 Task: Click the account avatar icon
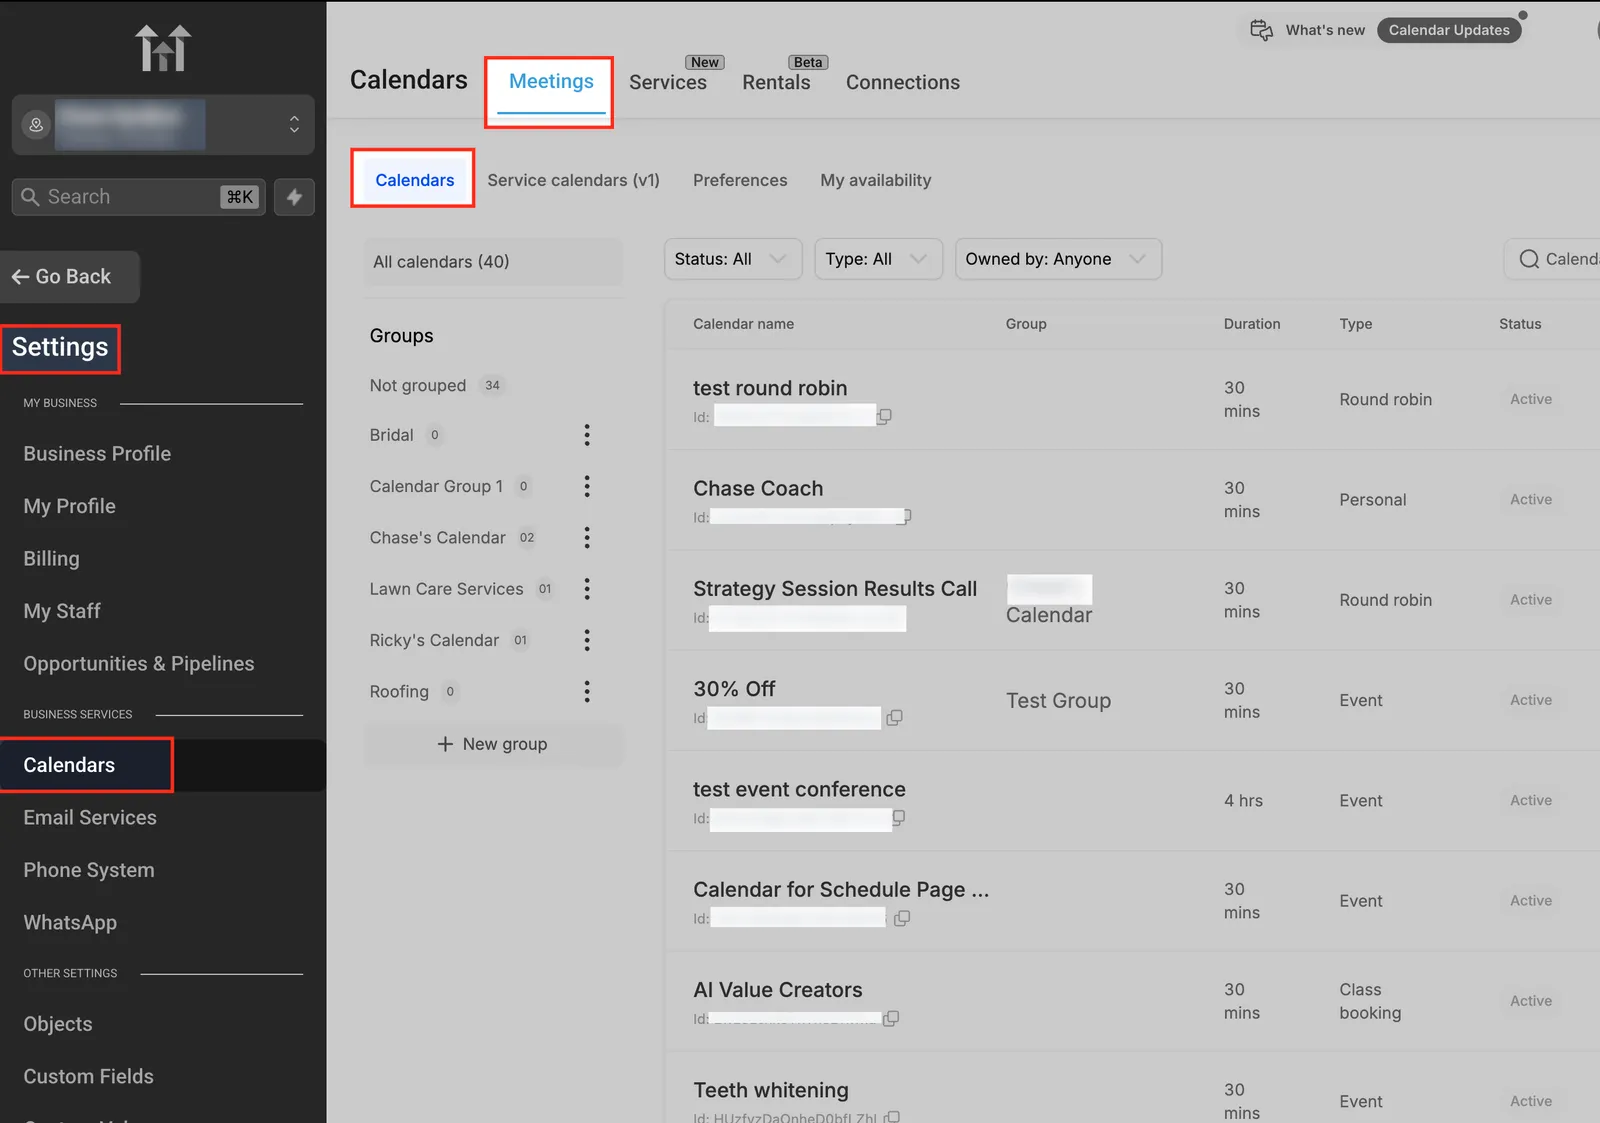click(x=36, y=125)
